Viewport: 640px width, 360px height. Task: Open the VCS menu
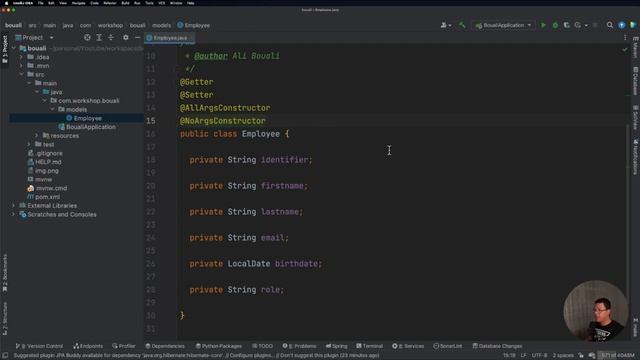162,3
